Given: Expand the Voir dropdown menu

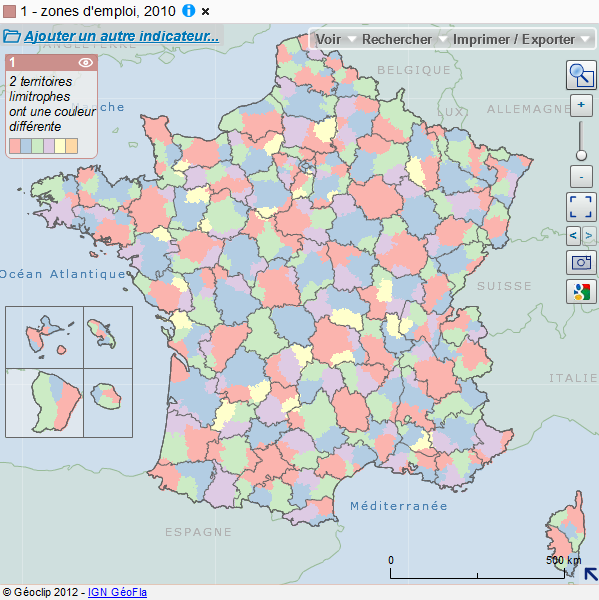Looking at the screenshot, I should tap(335, 39).
